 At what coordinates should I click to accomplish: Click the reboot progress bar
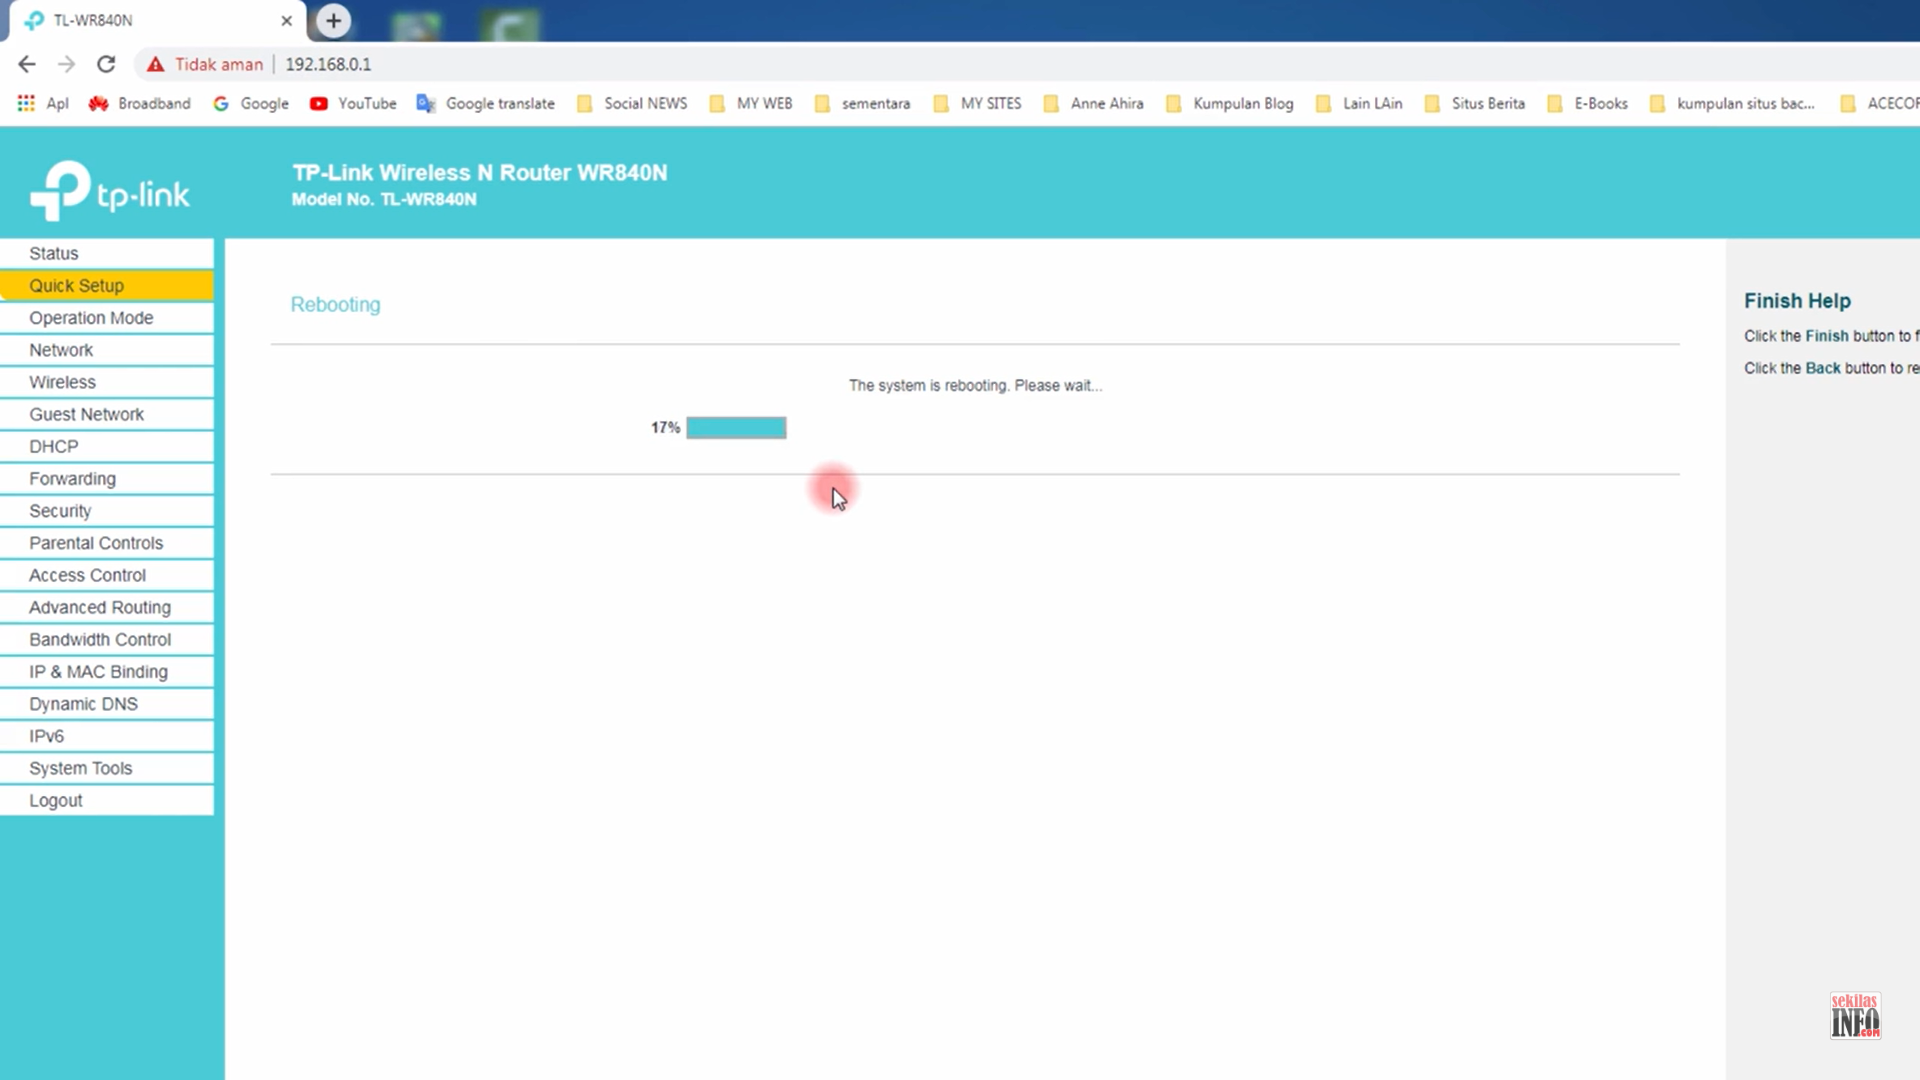point(736,428)
